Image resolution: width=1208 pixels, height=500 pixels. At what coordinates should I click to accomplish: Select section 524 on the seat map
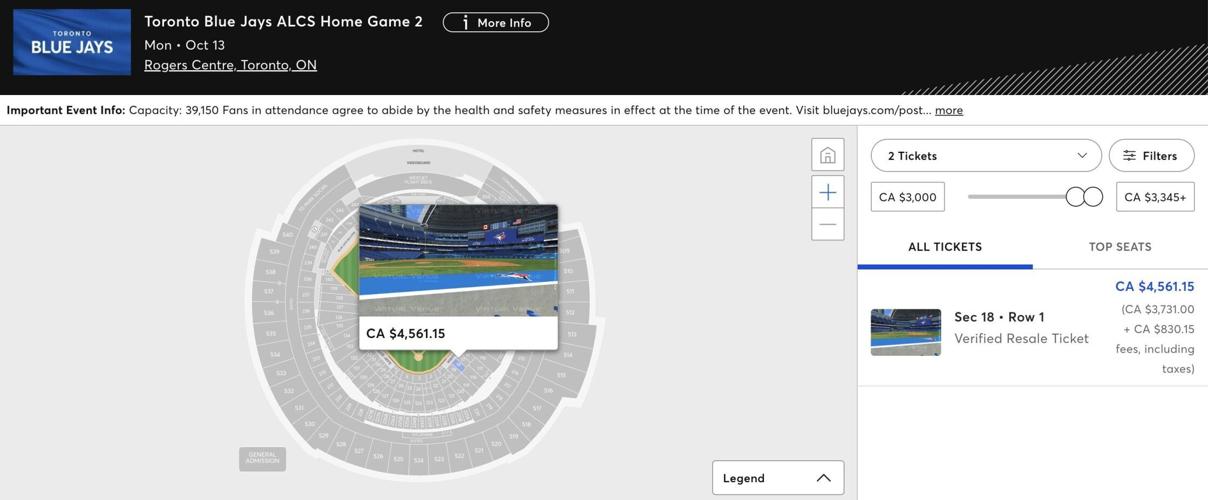tap(419, 459)
